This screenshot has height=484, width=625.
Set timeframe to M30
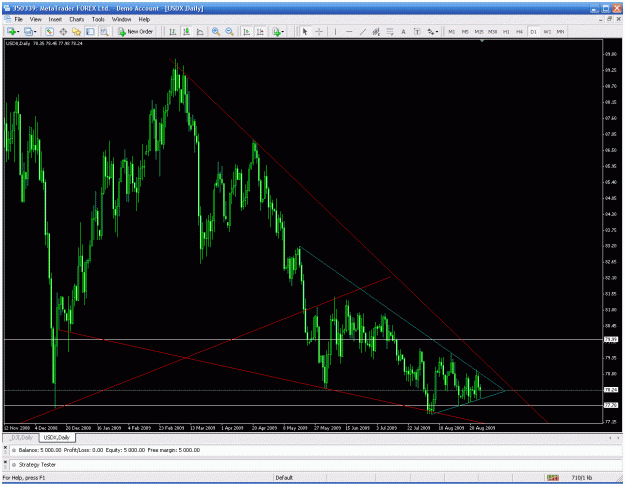point(493,31)
